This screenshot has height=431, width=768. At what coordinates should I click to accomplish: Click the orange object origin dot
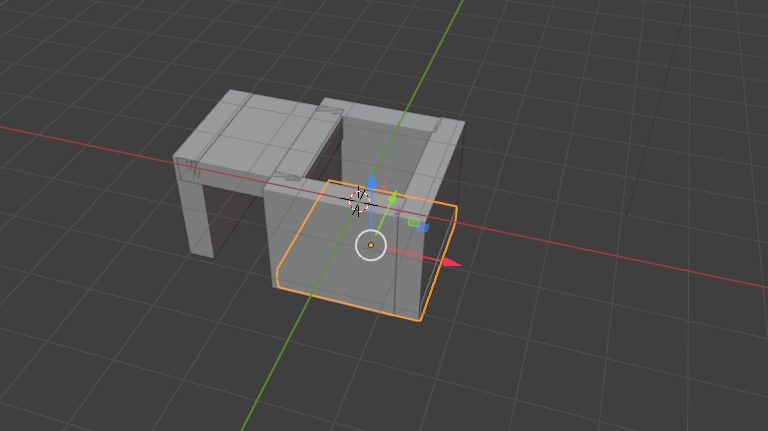[371, 245]
